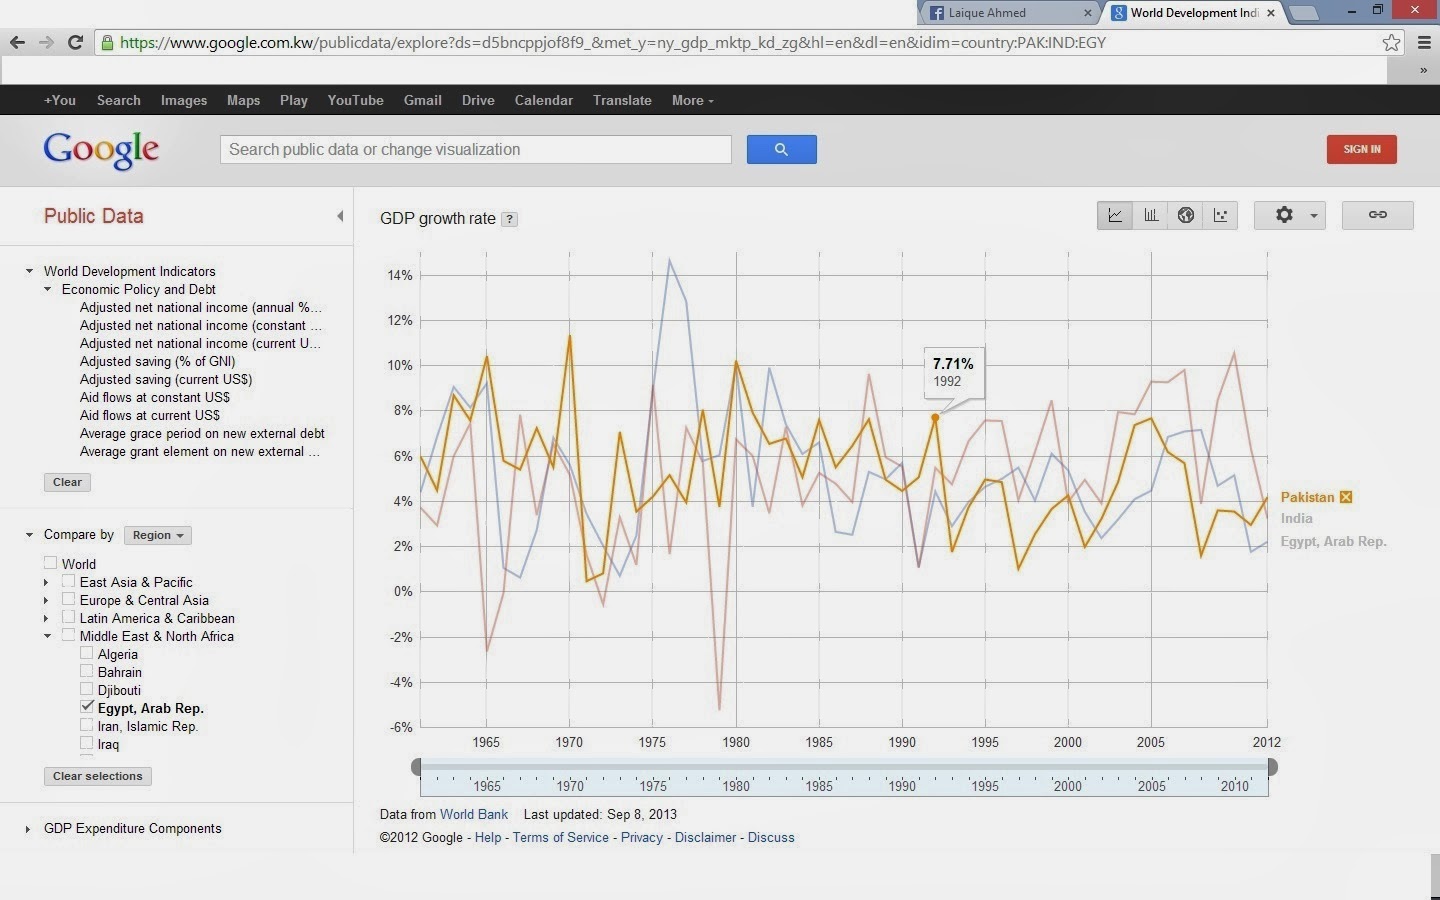Screen dimensions: 1440x900
Task: Open Maps in Google bar
Action: (x=243, y=100)
